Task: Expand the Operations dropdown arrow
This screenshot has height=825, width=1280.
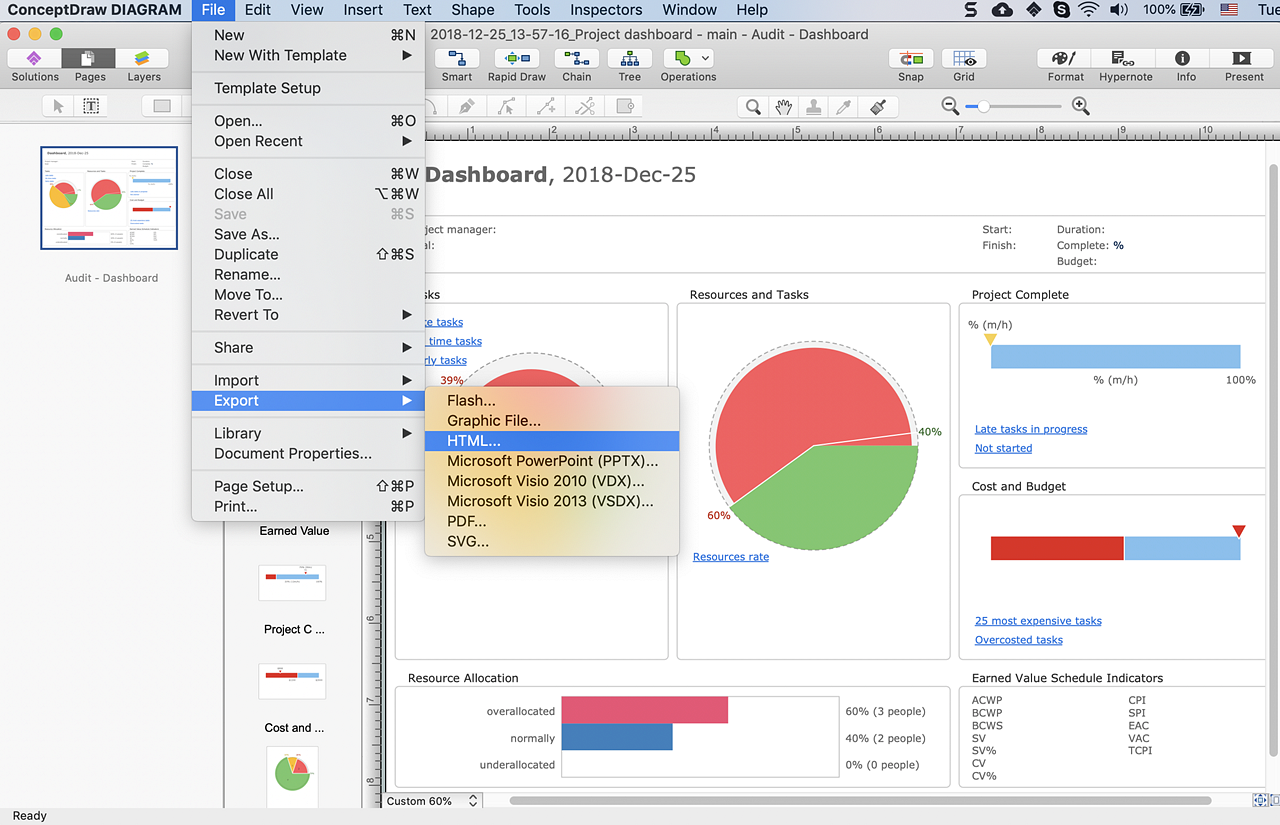Action: click(706, 58)
